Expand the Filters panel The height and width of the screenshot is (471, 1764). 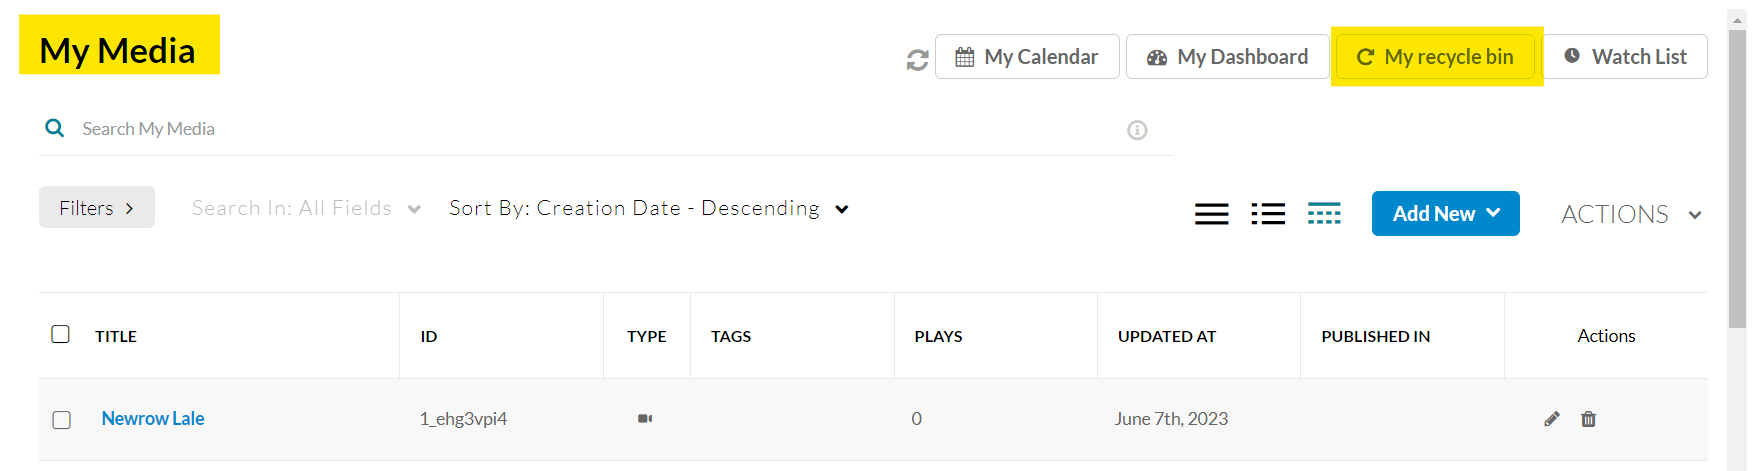[x=97, y=207]
